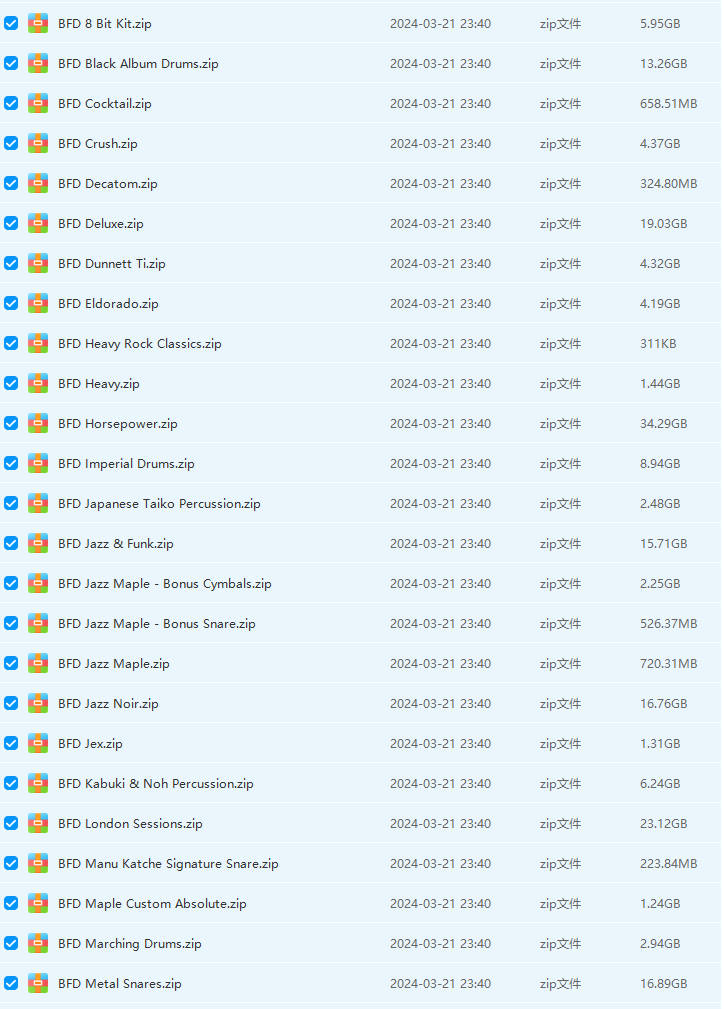Click the 34.29GB size of BFD Horsepower.zip
Viewport: 724px width, 1009px height.
coord(663,424)
